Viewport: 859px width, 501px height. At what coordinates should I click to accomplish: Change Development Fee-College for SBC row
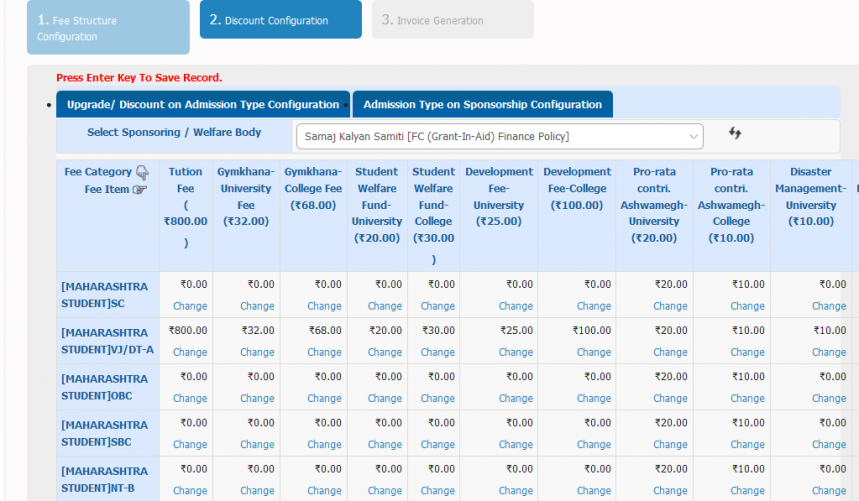pos(594,445)
